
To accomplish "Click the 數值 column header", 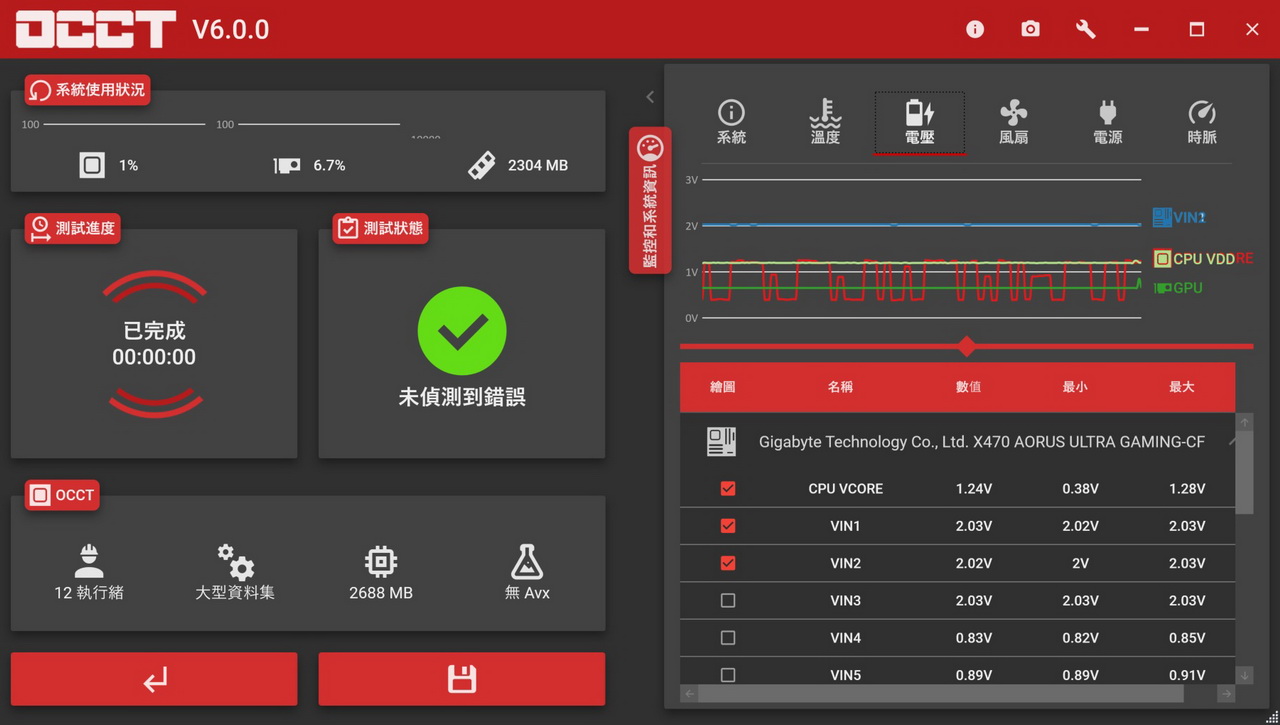I will tap(968, 387).
